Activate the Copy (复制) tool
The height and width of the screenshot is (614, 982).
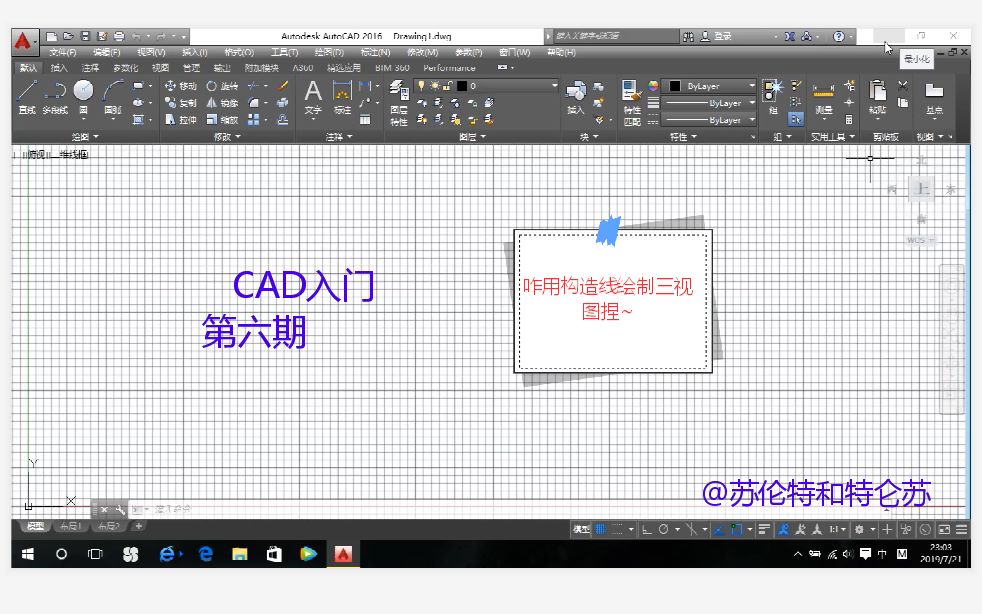click(176, 103)
